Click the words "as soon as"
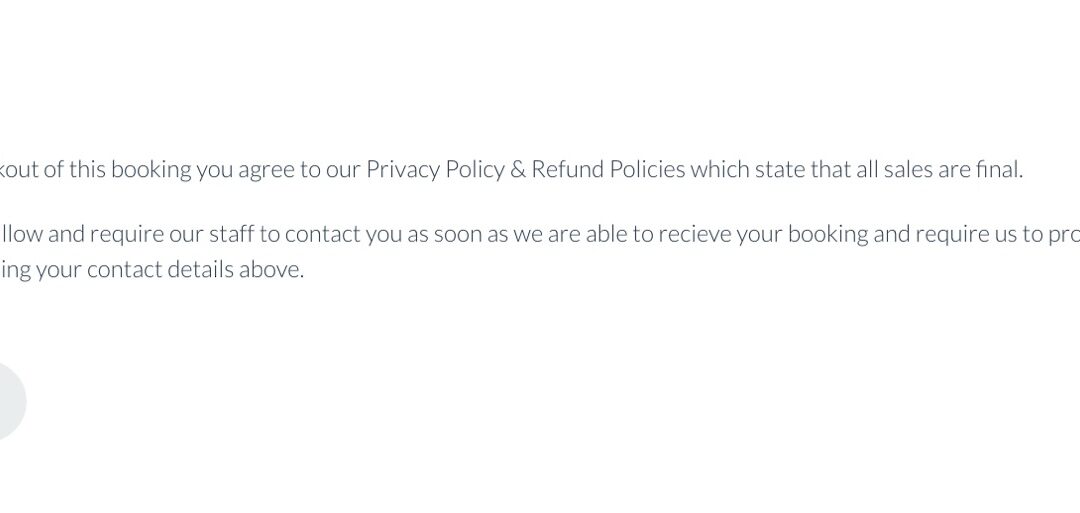Viewport: 1080px width, 513px height. pyautogui.click(x=471, y=234)
